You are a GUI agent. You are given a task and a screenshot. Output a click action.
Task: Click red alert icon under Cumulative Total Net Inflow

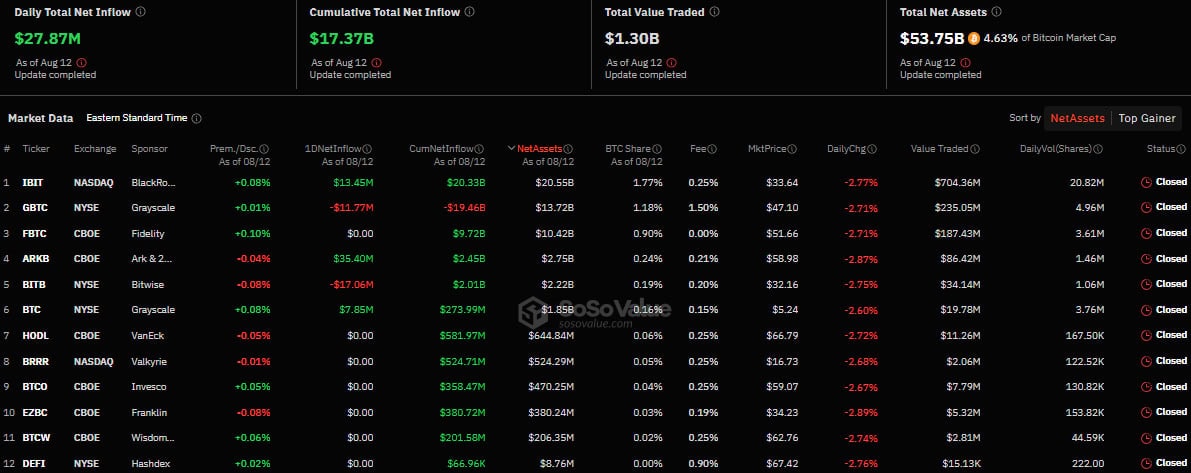tap(376, 63)
